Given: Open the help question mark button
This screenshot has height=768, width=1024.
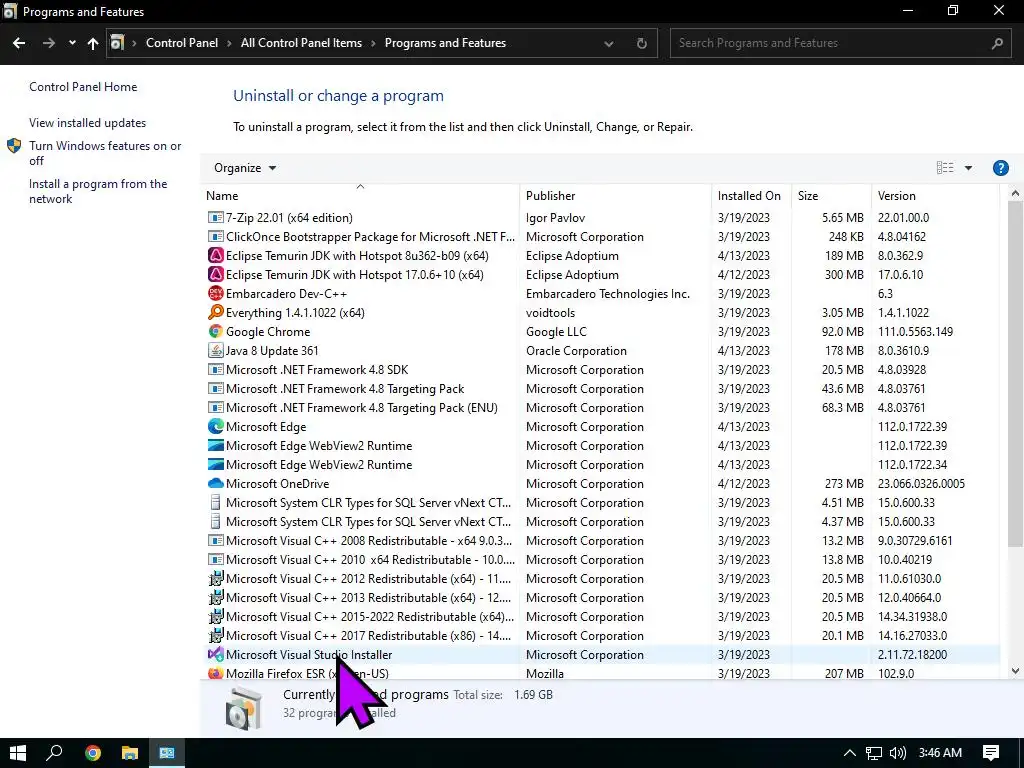Looking at the screenshot, I should coord(1000,168).
